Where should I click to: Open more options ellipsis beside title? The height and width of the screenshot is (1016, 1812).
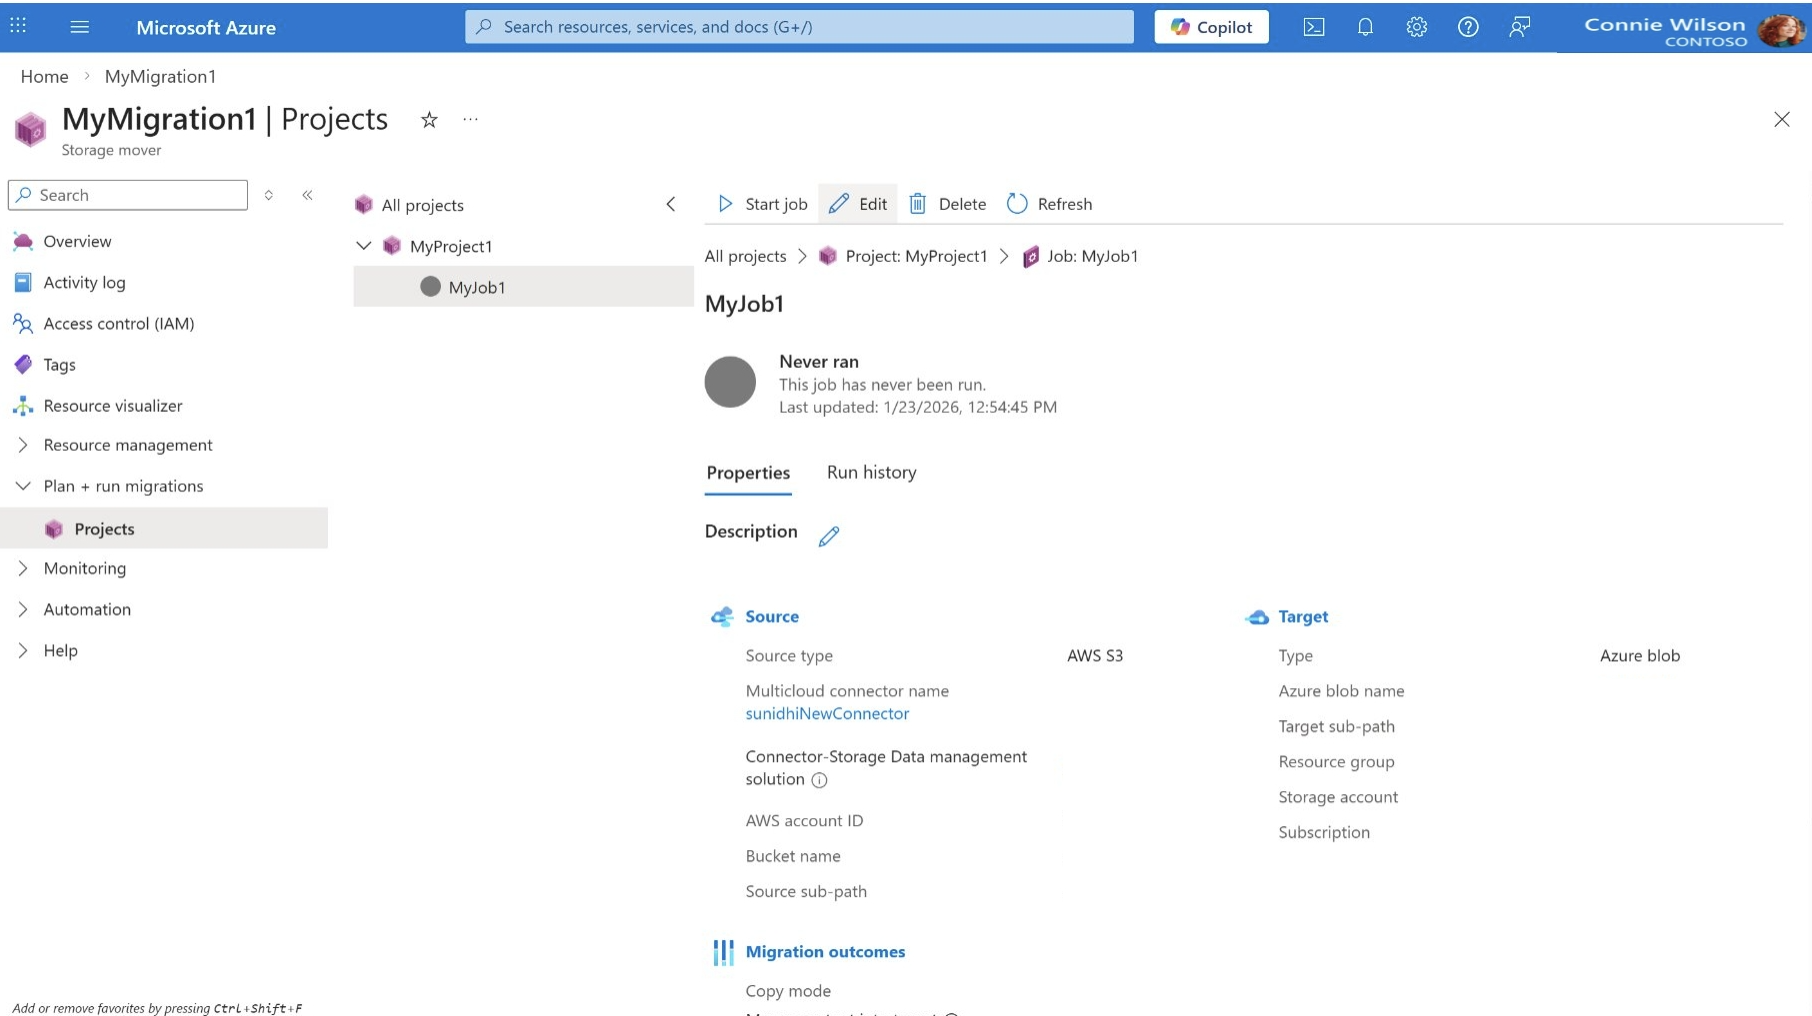pos(471,120)
